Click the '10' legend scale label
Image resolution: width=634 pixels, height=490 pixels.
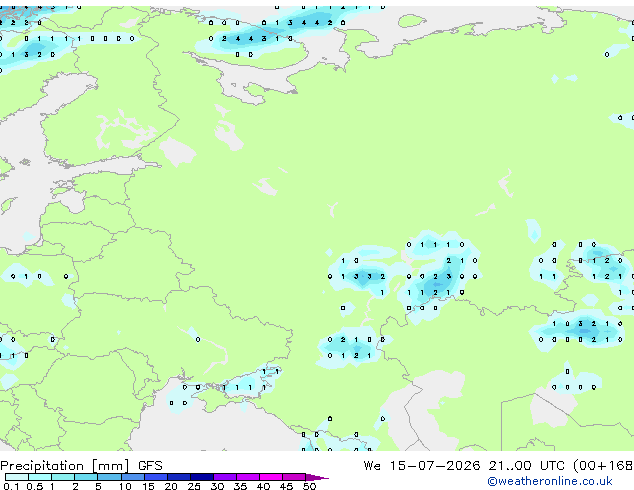pos(125,486)
